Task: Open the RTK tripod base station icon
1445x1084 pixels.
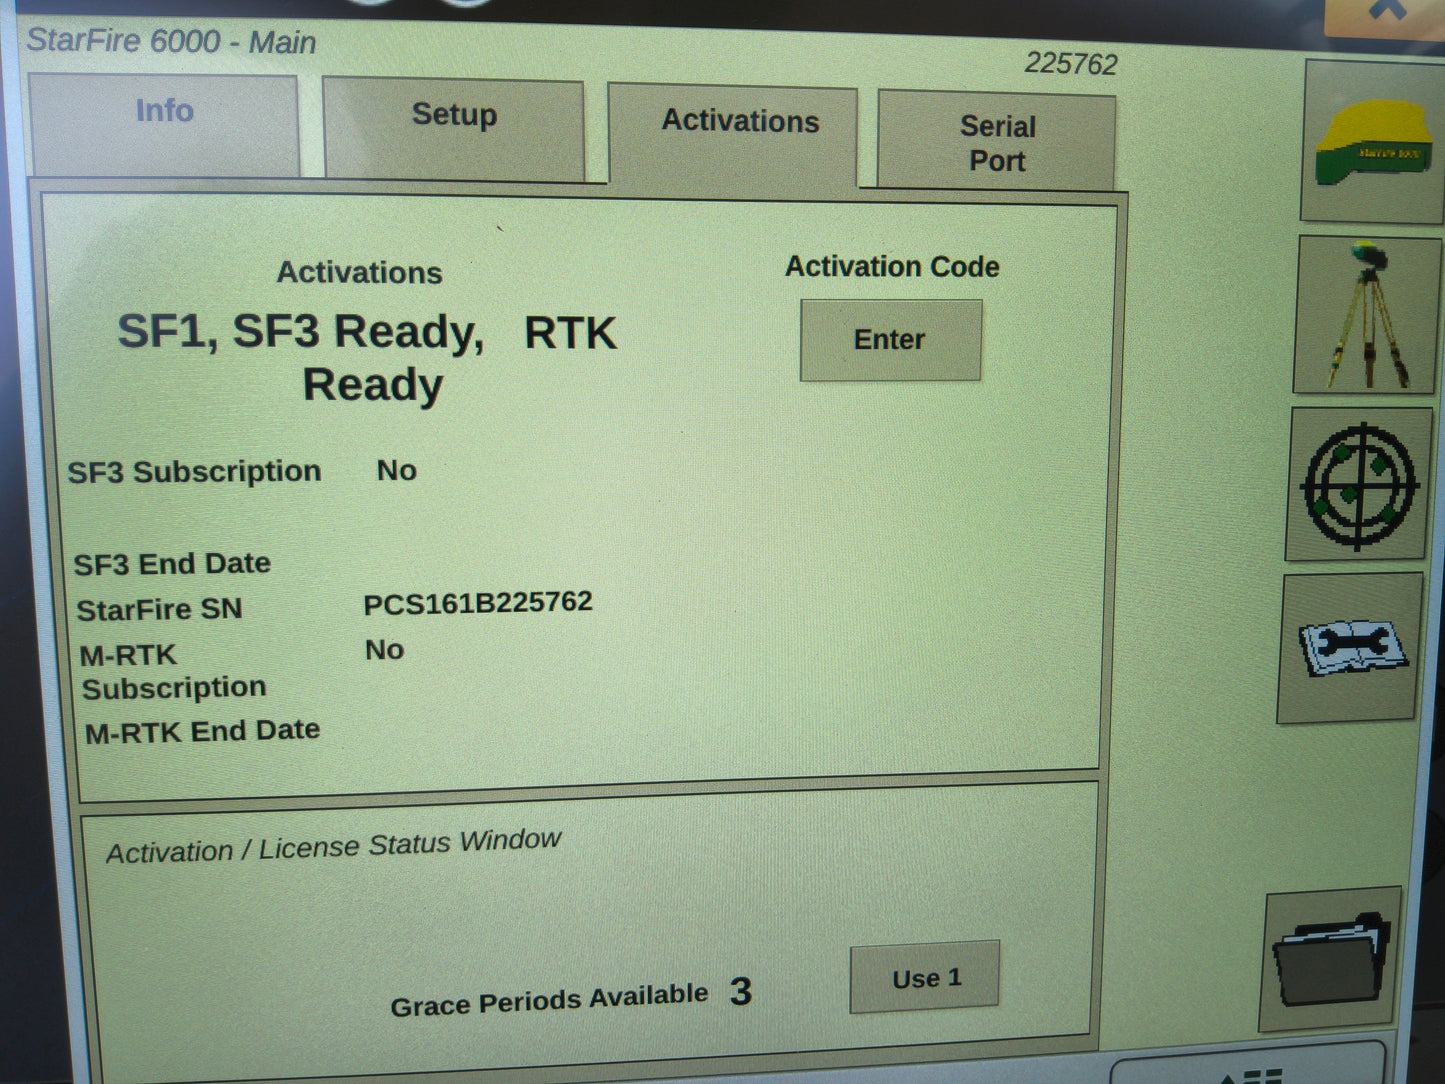Action: pyautogui.click(x=1367, y=316)
